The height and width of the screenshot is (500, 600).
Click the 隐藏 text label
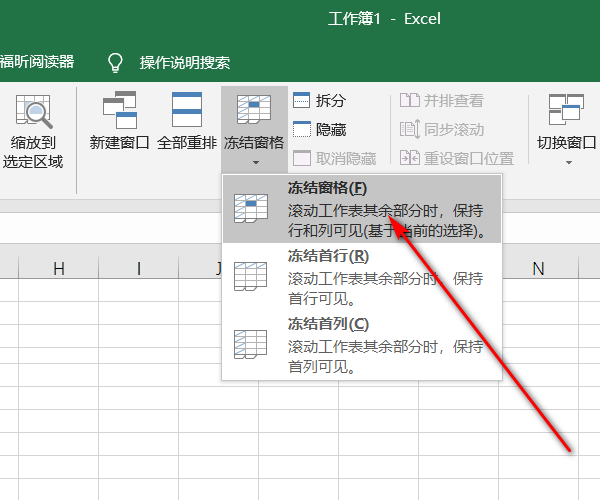tap(331, 130)
